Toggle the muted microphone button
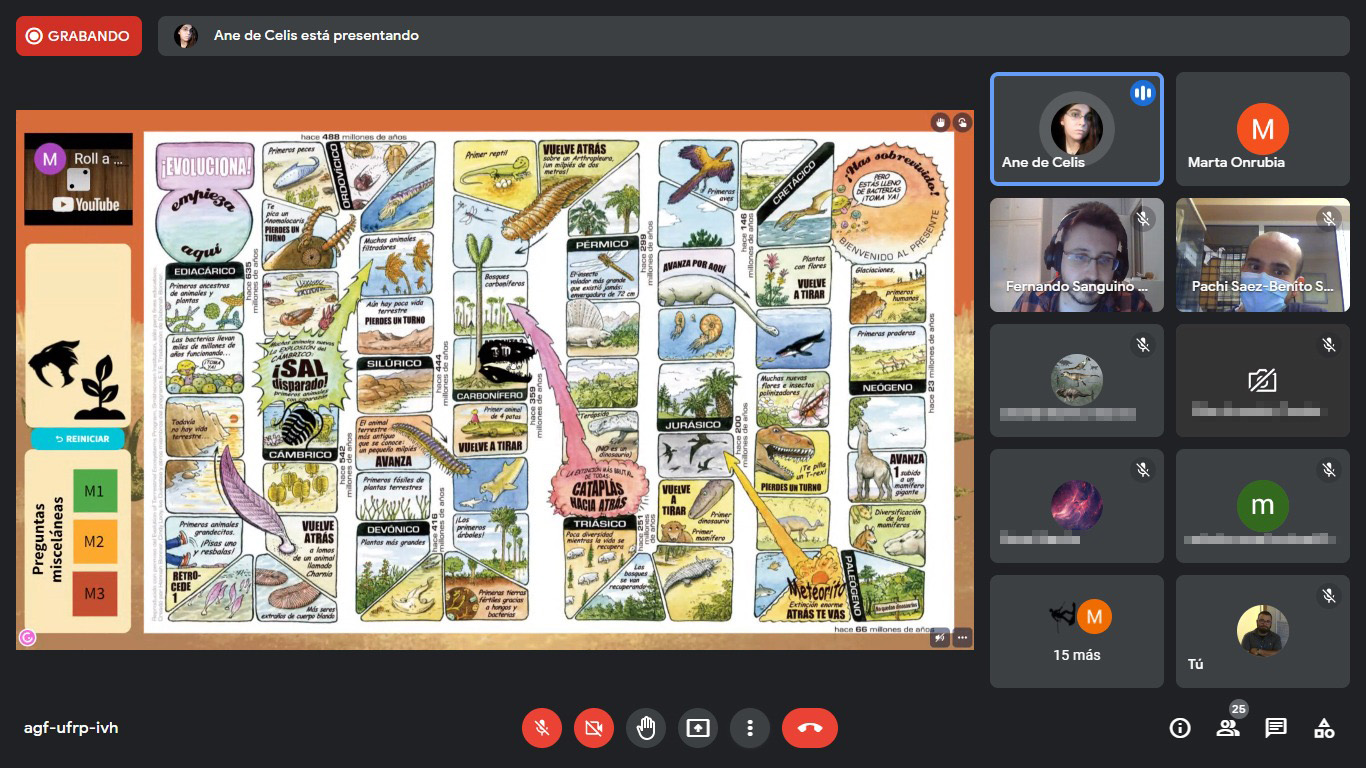This screenshot has width=1366, height=768. coord(542,728)
